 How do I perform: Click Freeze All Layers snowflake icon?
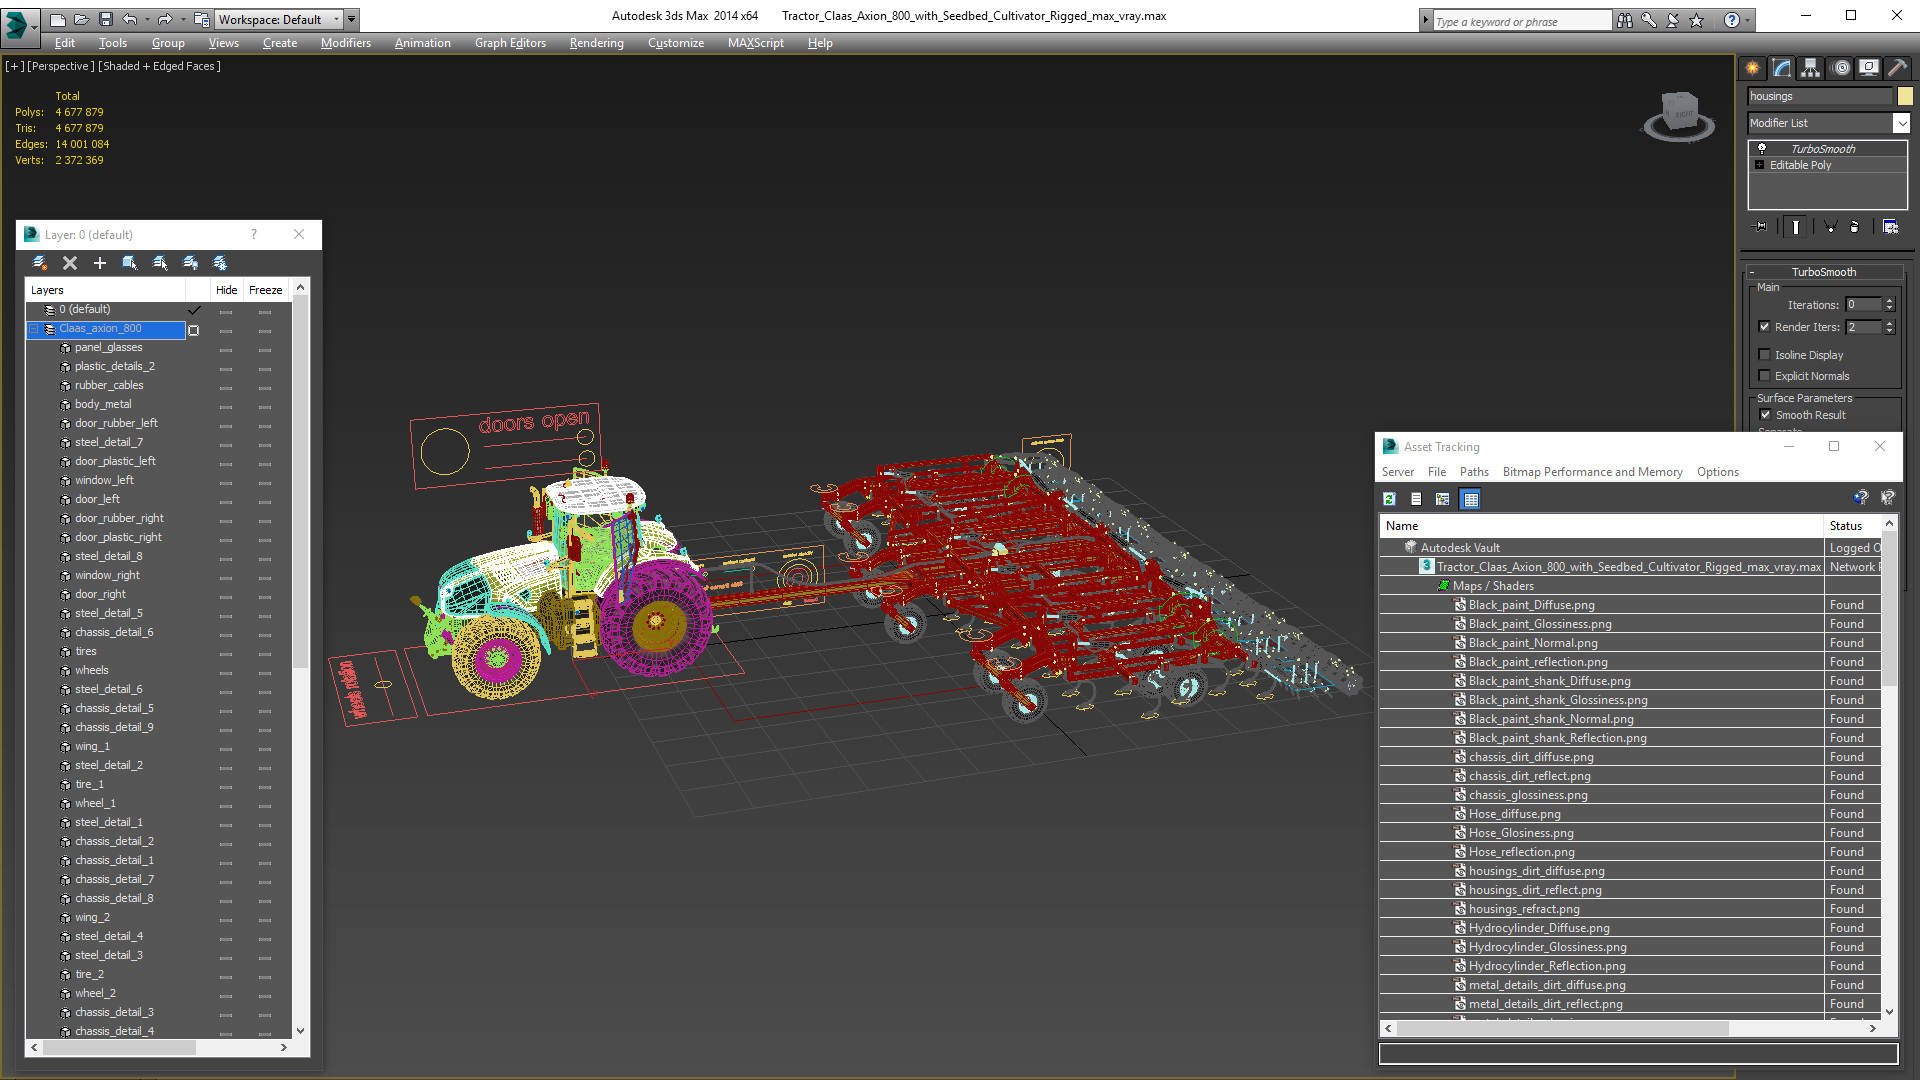220,263
